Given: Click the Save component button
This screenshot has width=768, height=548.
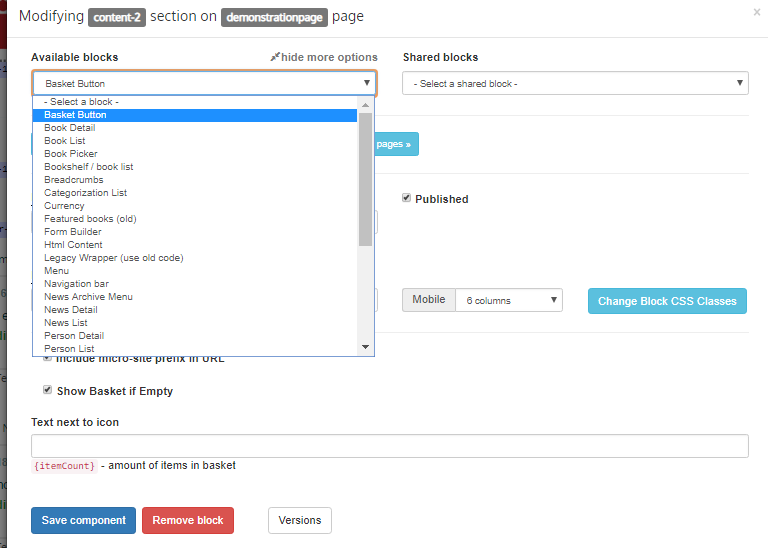Looking at the screenshot, I should [83, 520].
